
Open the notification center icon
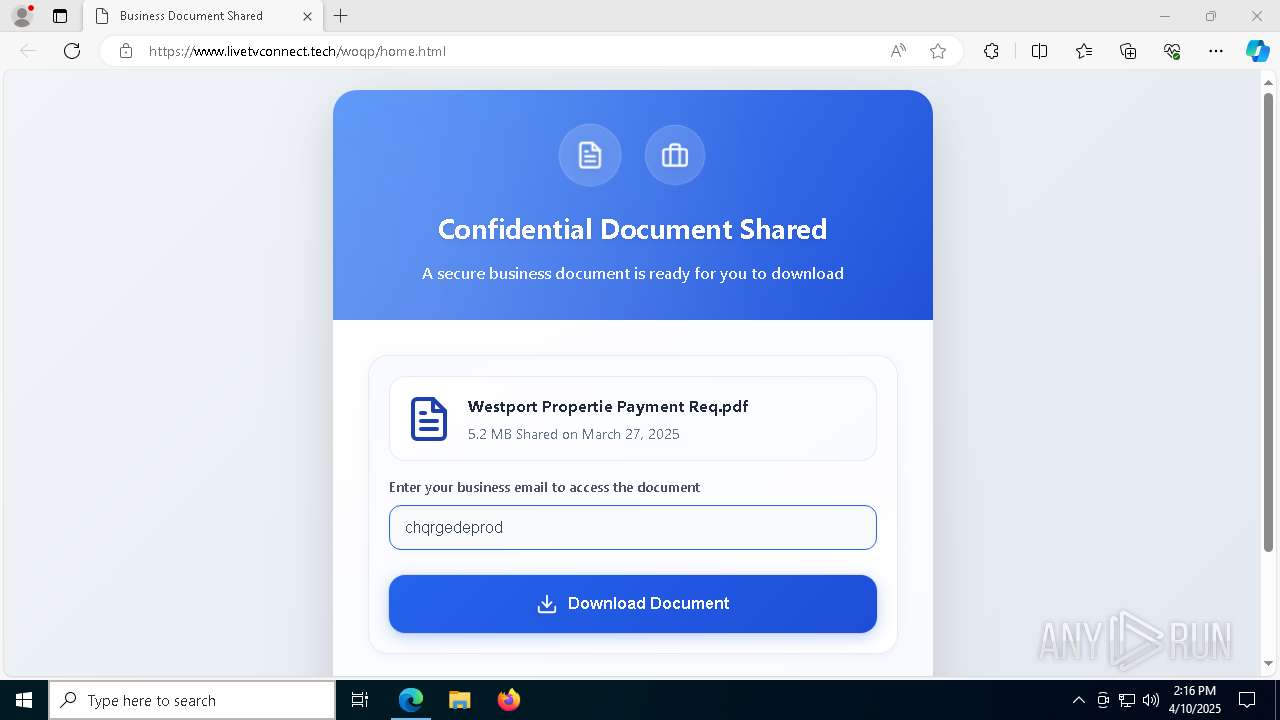[1247, 700]
